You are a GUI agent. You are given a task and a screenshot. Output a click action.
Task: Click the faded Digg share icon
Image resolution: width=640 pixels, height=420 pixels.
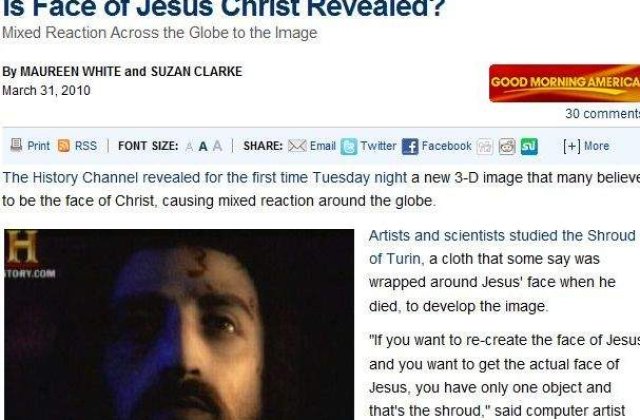tap(484, 146)
